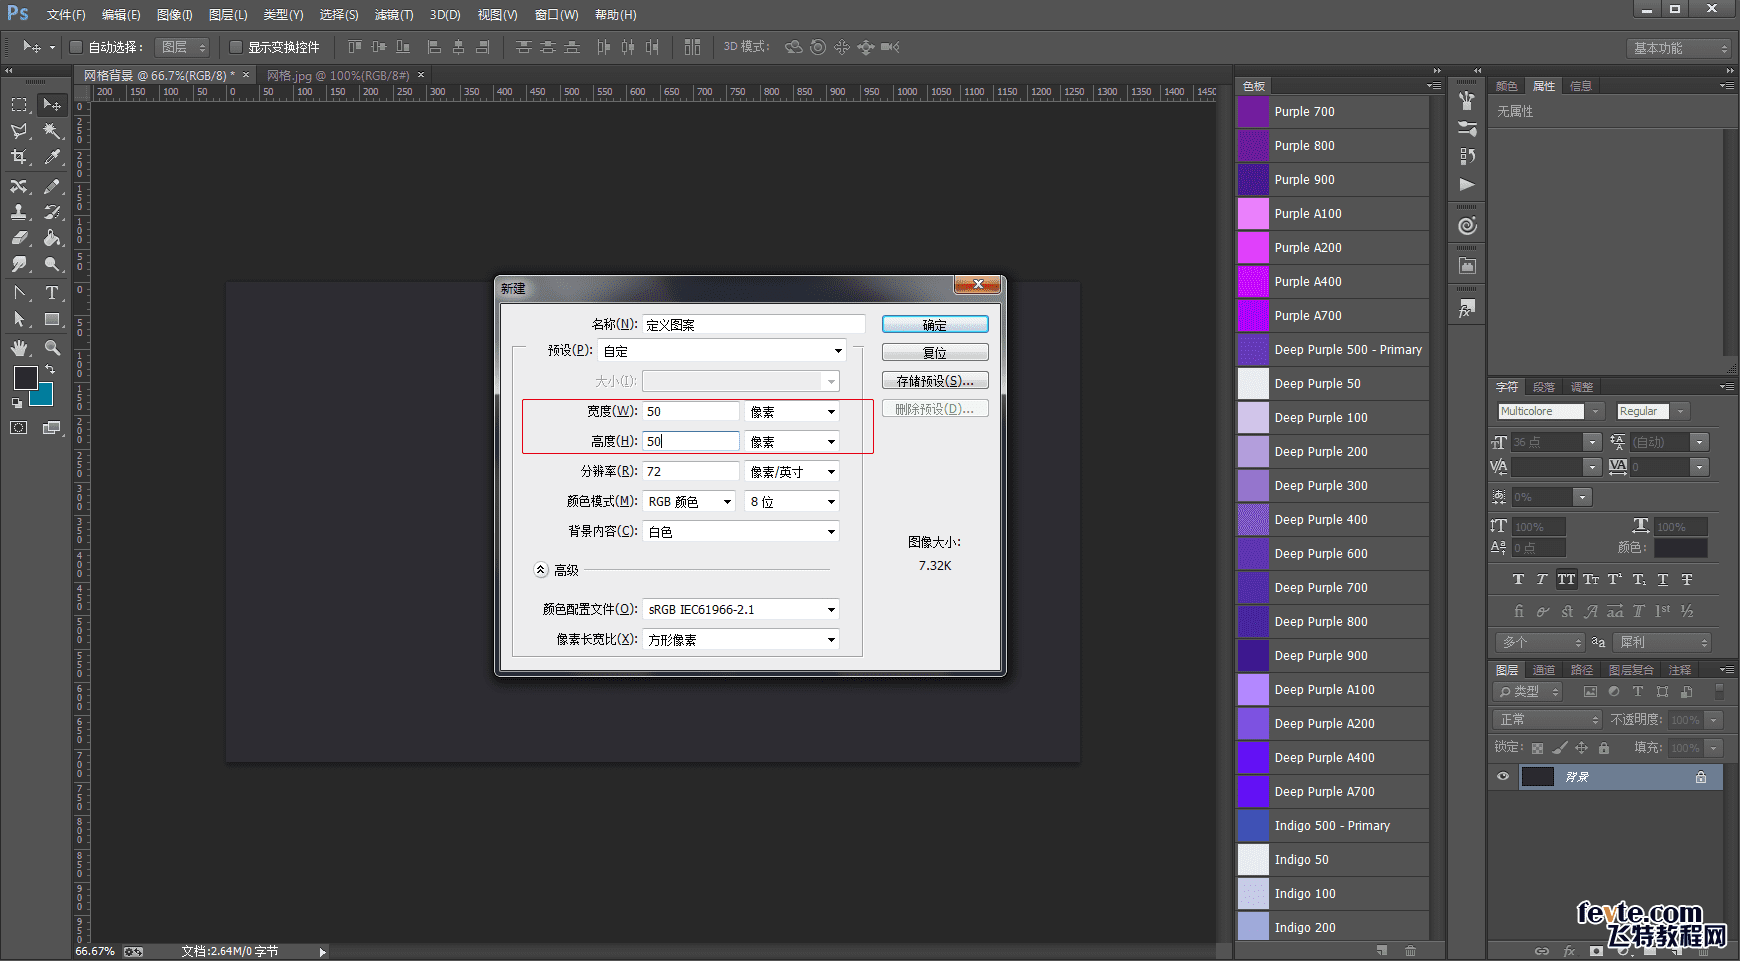This screenshot has width=1740, height=961.
Task: Click the resolution (分辨率) input field
Action: [x=690, y=472]
